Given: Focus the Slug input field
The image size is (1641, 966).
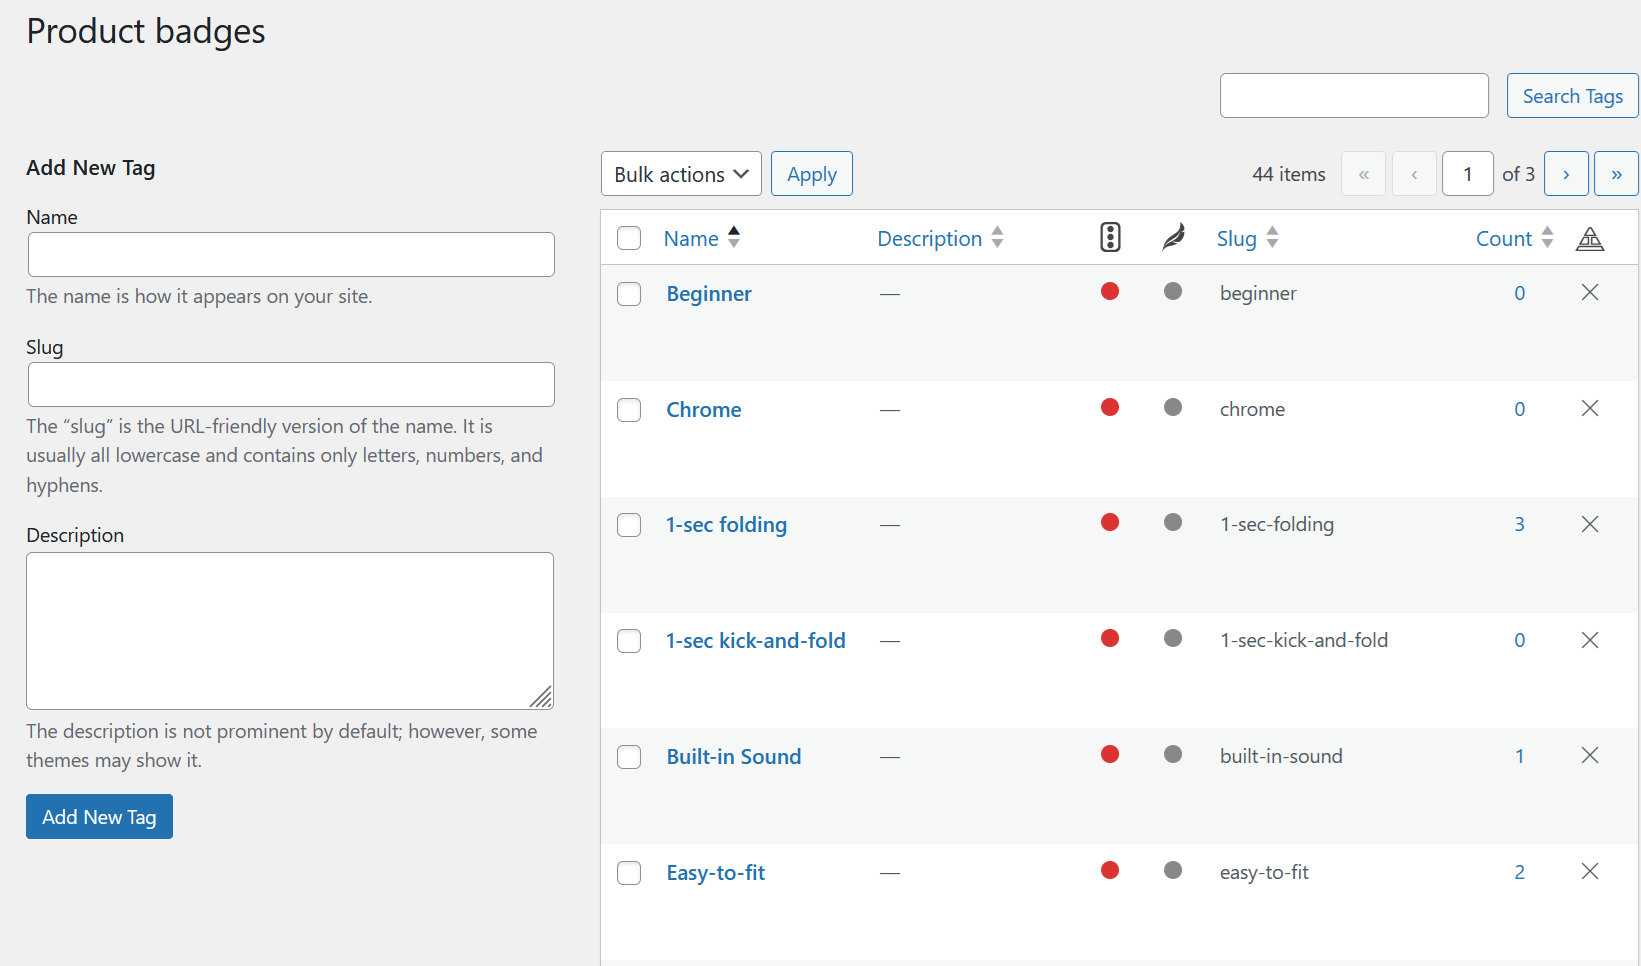Looking at the screenshot, I should [x=291, y=384].
